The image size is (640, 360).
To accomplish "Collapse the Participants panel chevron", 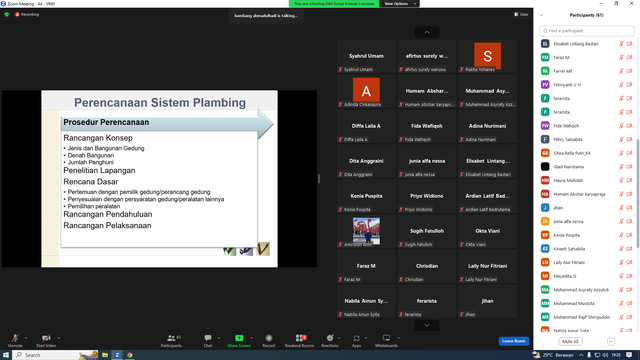I will 541,15.
